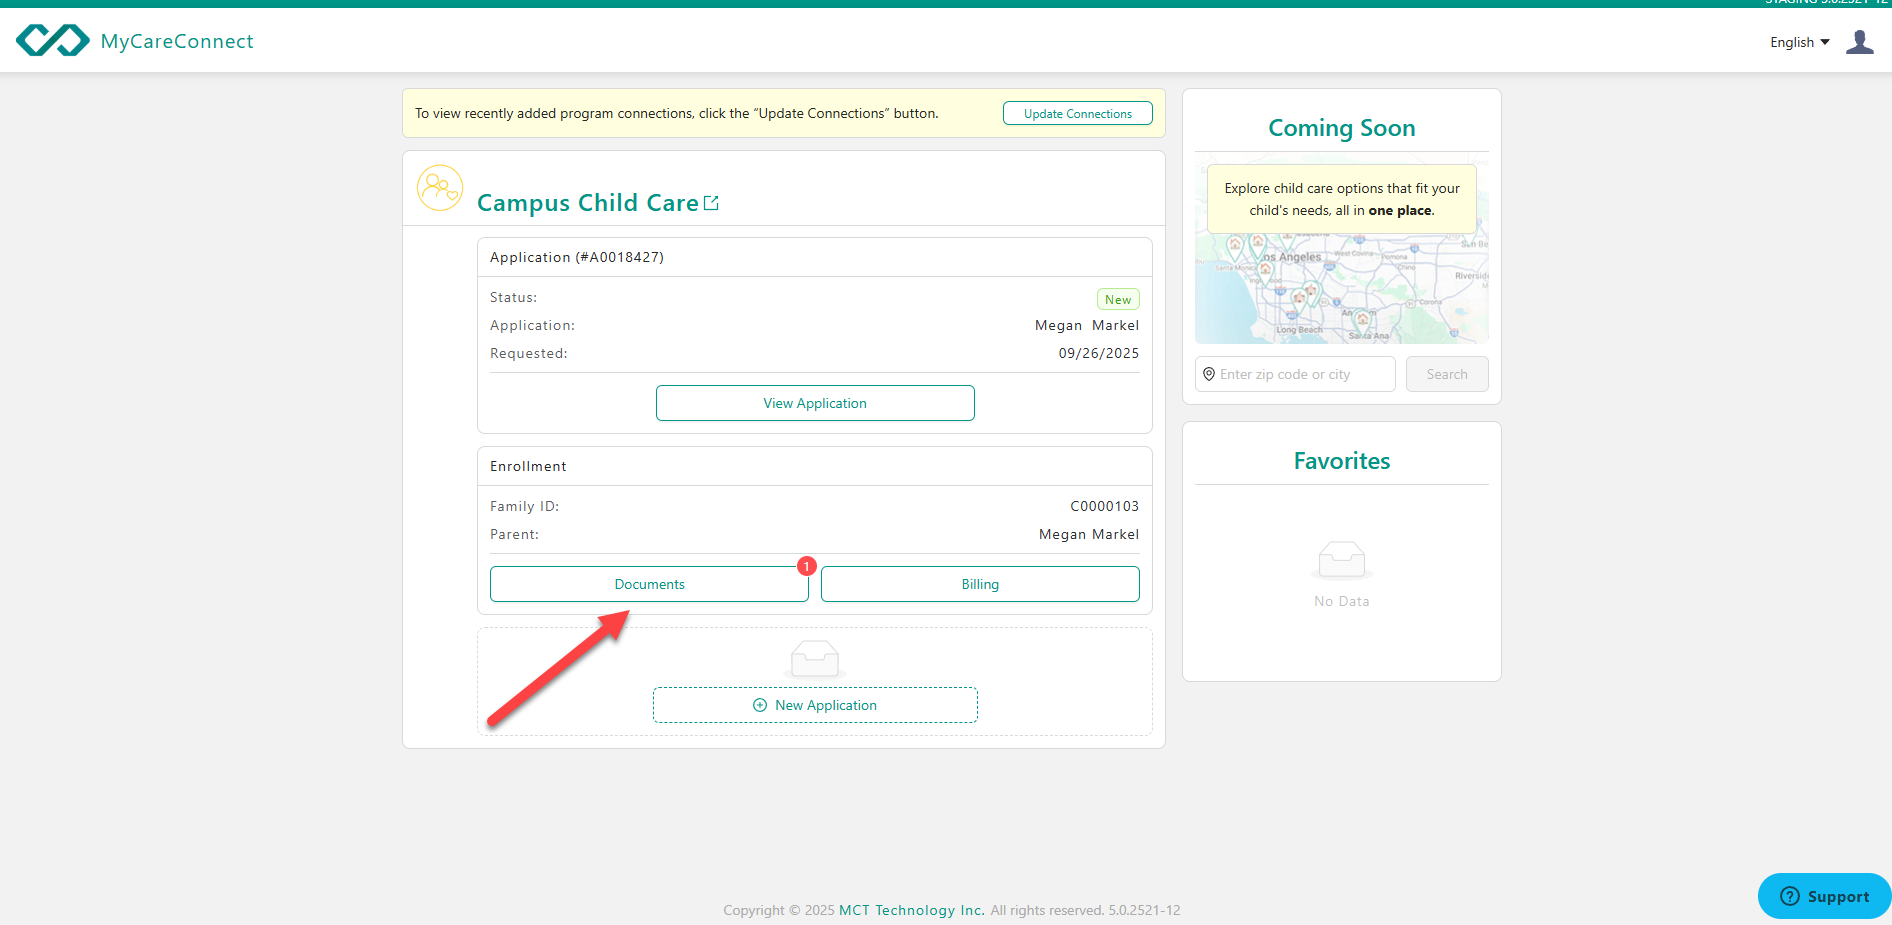Open the Billing button
Image resolution: width=1892 pixels, height=925 pixels.
(x=980, y=584)
